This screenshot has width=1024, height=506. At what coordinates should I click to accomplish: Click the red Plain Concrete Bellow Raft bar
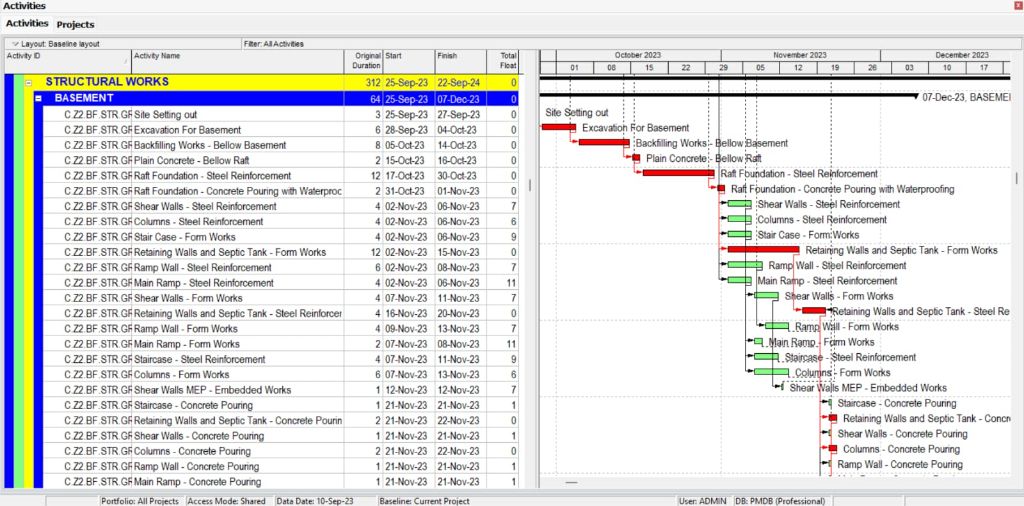coord(636,158)
